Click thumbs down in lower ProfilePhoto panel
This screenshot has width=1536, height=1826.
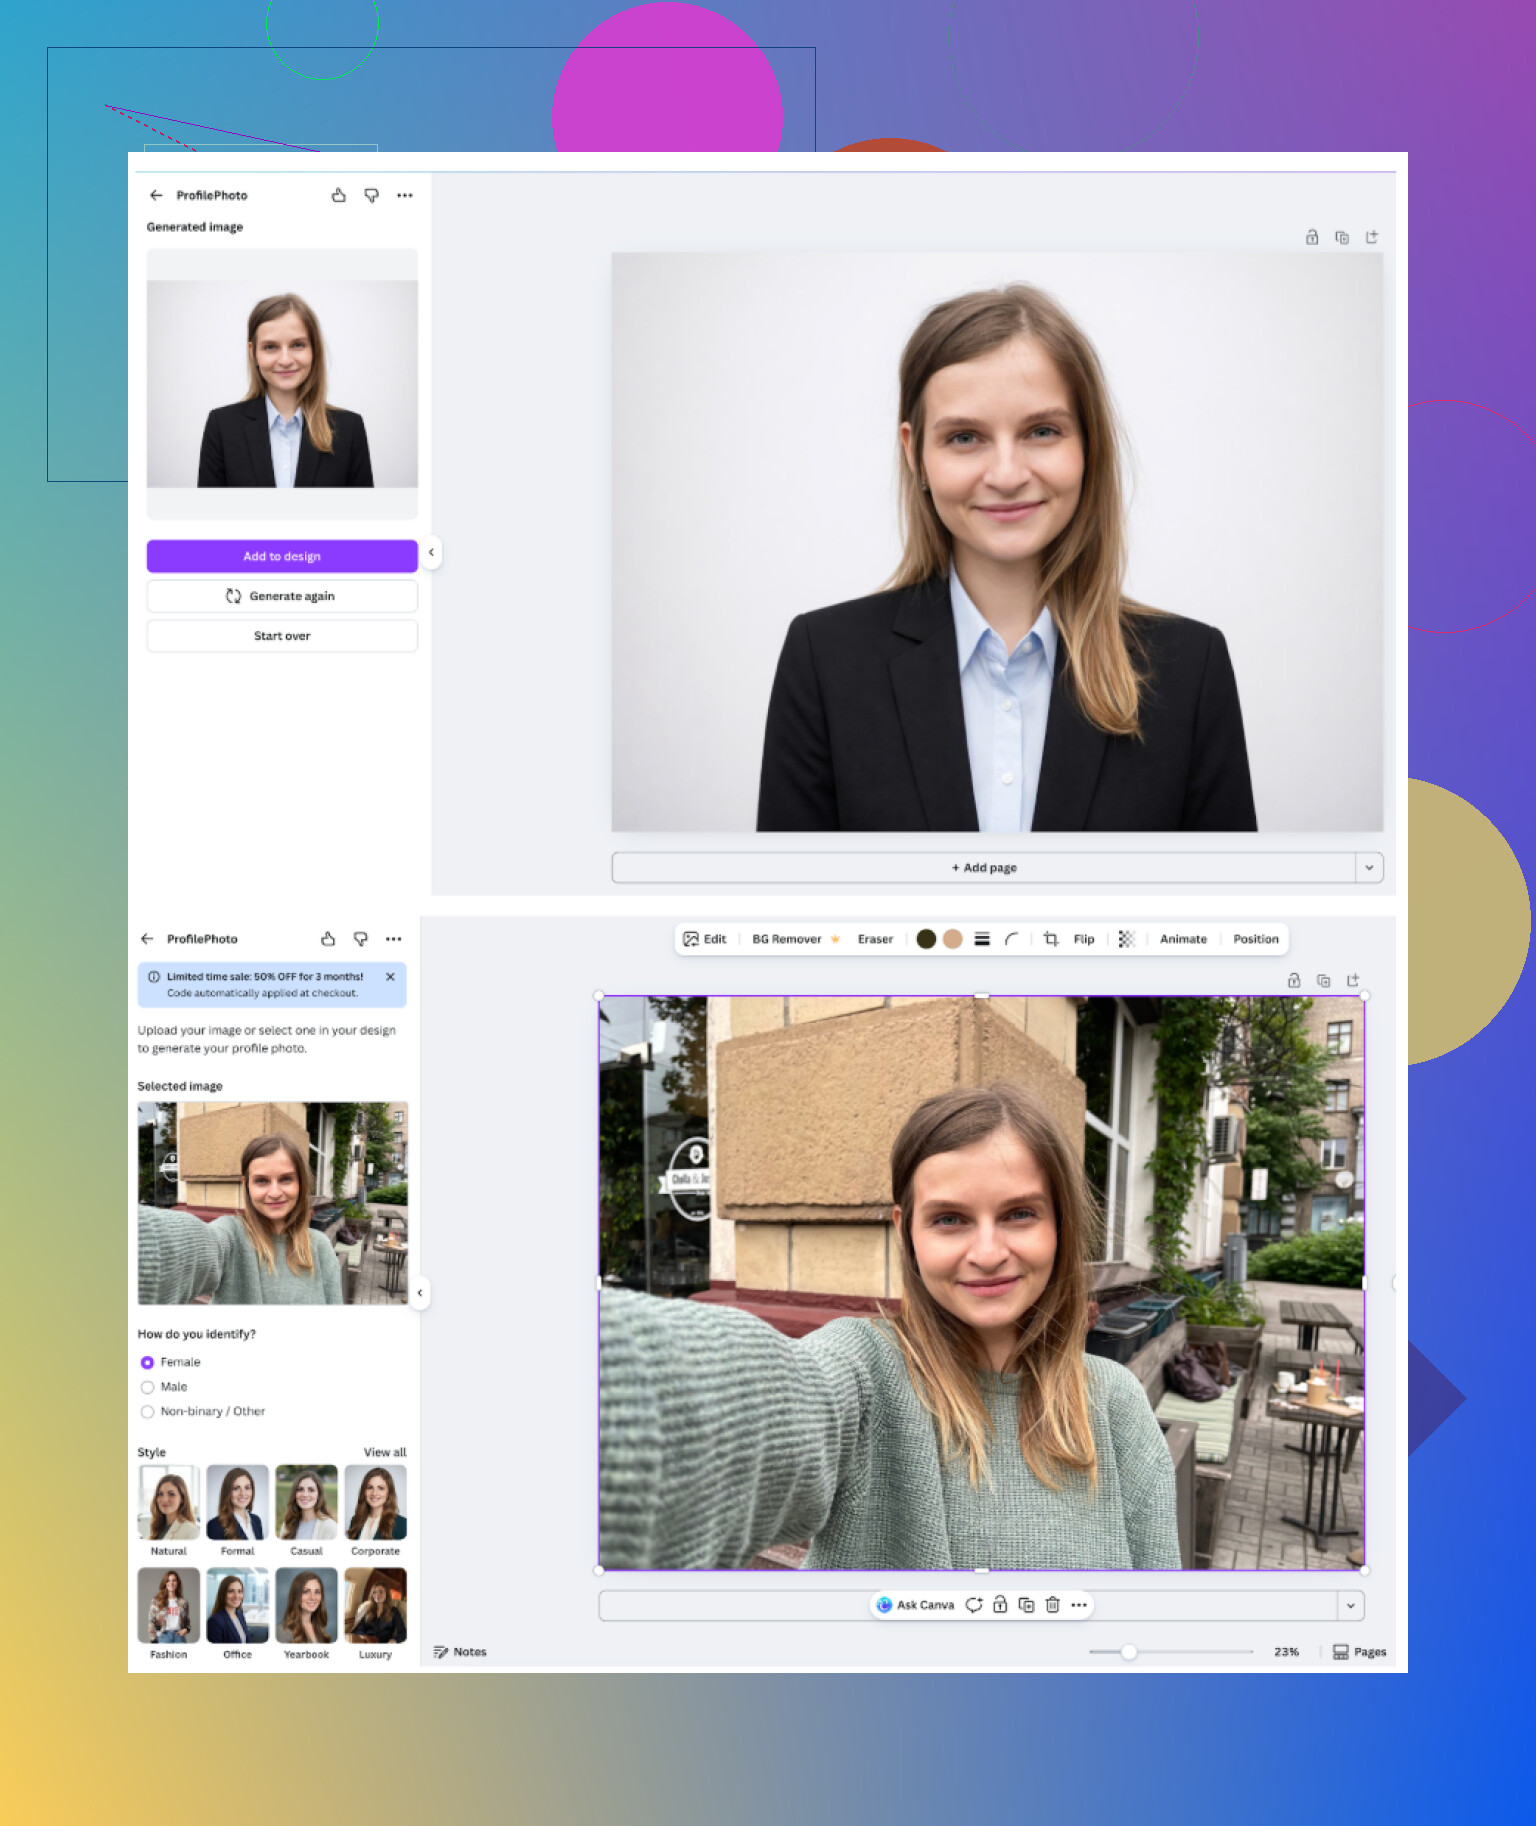click(361, 939)
